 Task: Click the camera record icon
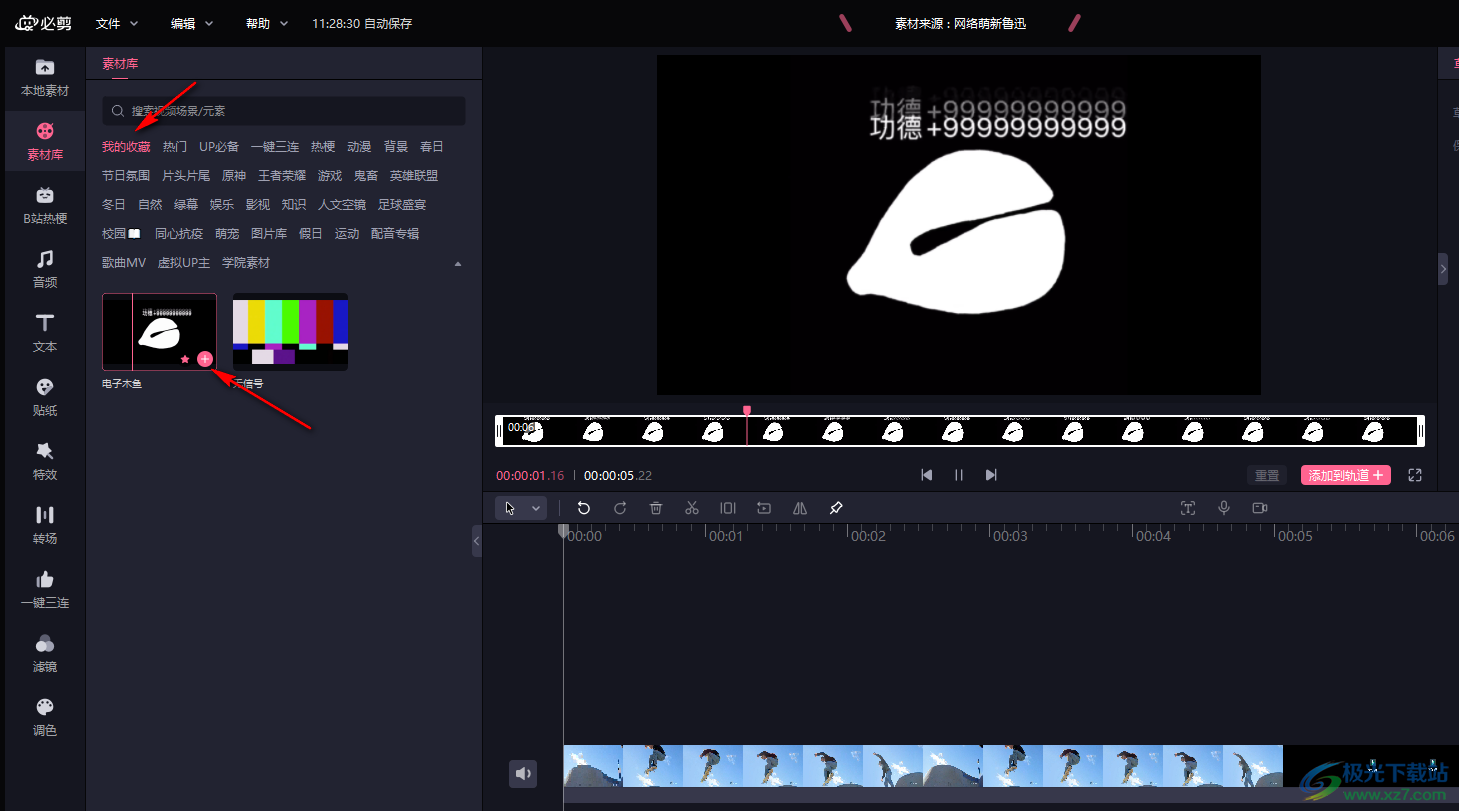[x=1260, y=508]
